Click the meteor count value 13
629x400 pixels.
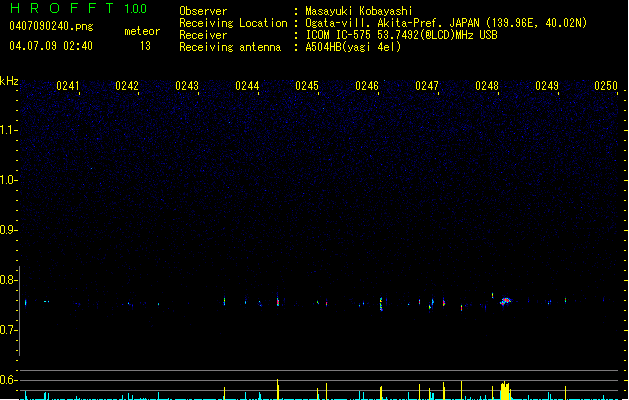point(145,46)
